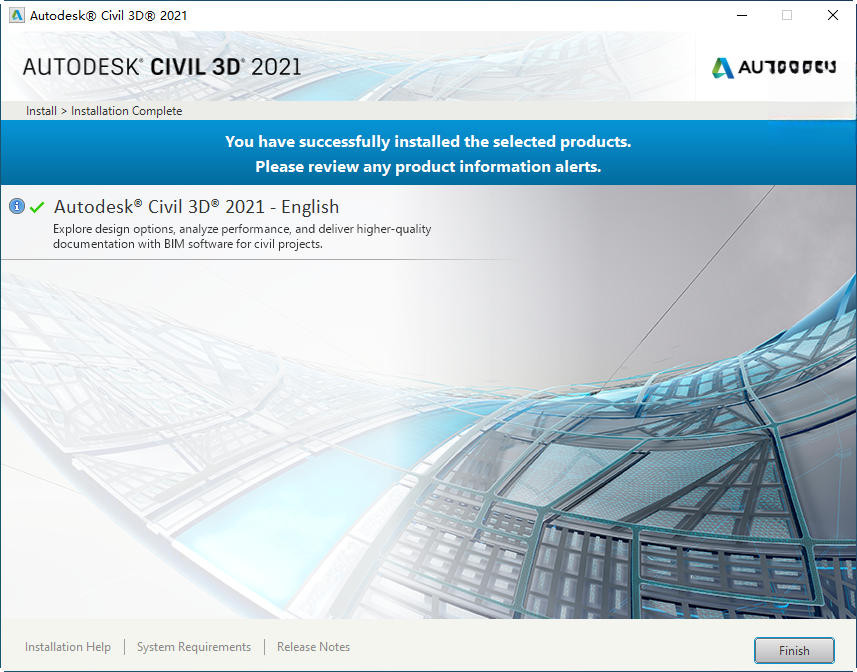Click the 'Please review any product information alerts' text
857x672 pixels.
pyautogui.click(x=428, y=167)
